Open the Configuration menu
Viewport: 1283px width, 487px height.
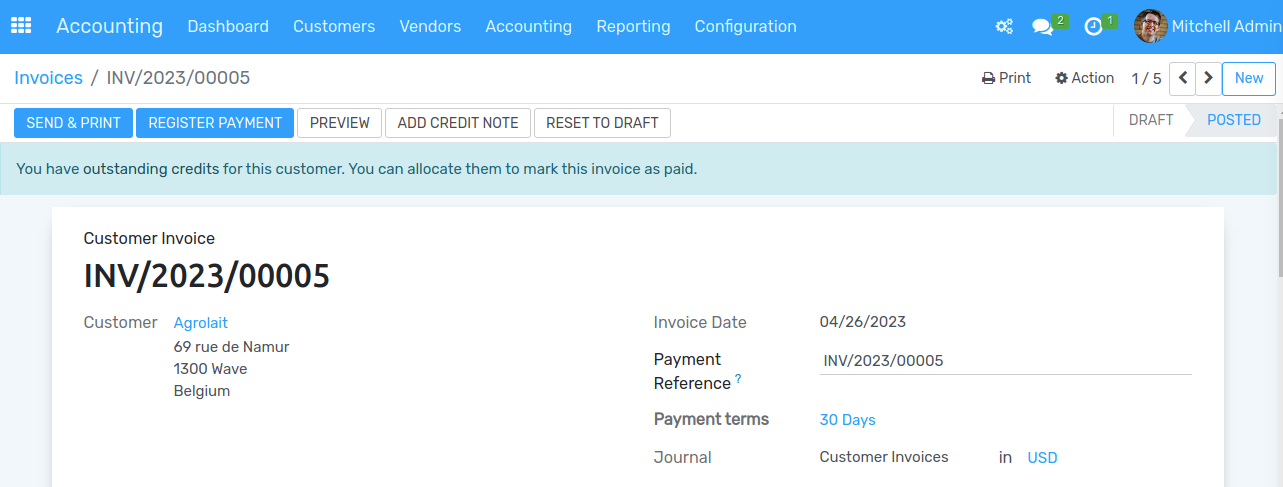pyautogui.click(x=745, y=26)
